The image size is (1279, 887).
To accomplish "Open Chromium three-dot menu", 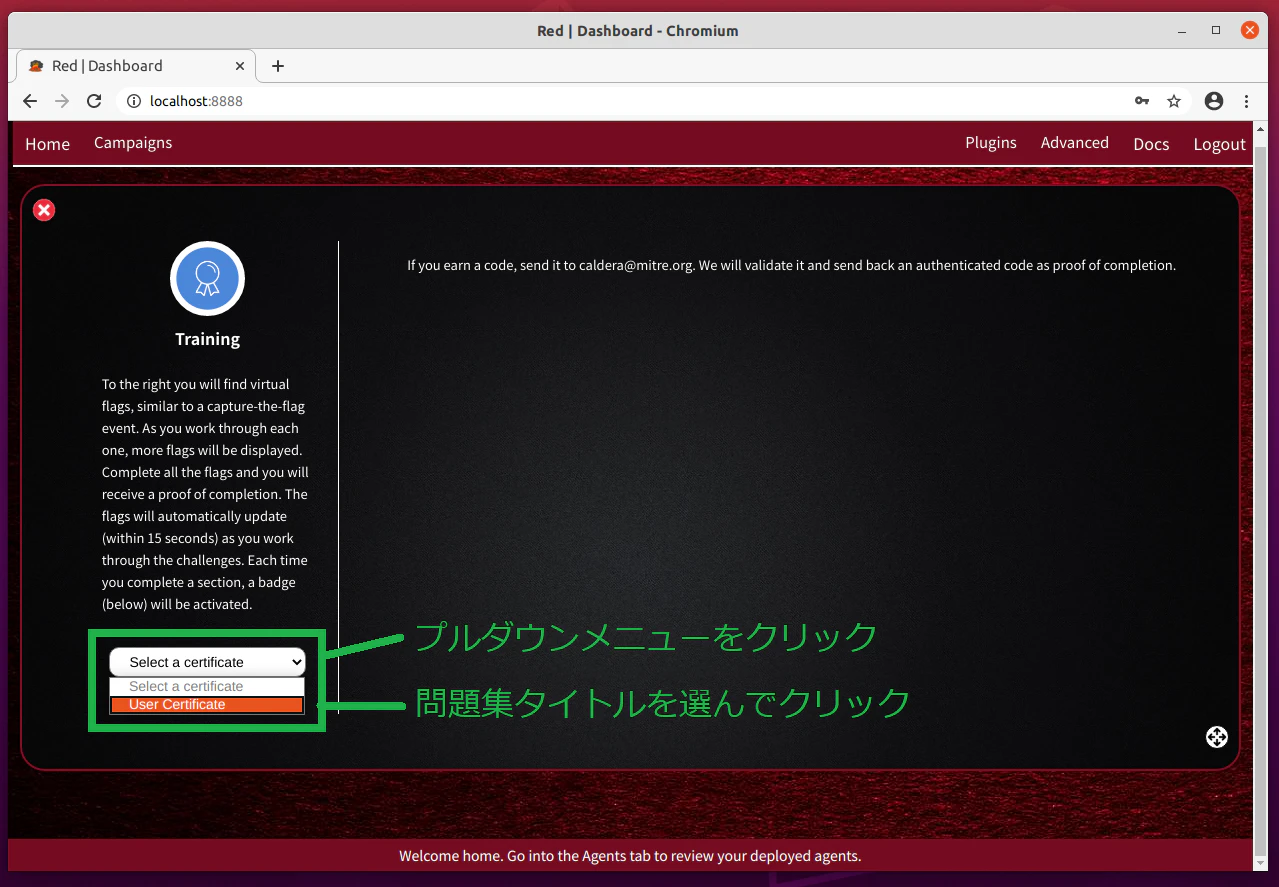I will coord(1246,101).
